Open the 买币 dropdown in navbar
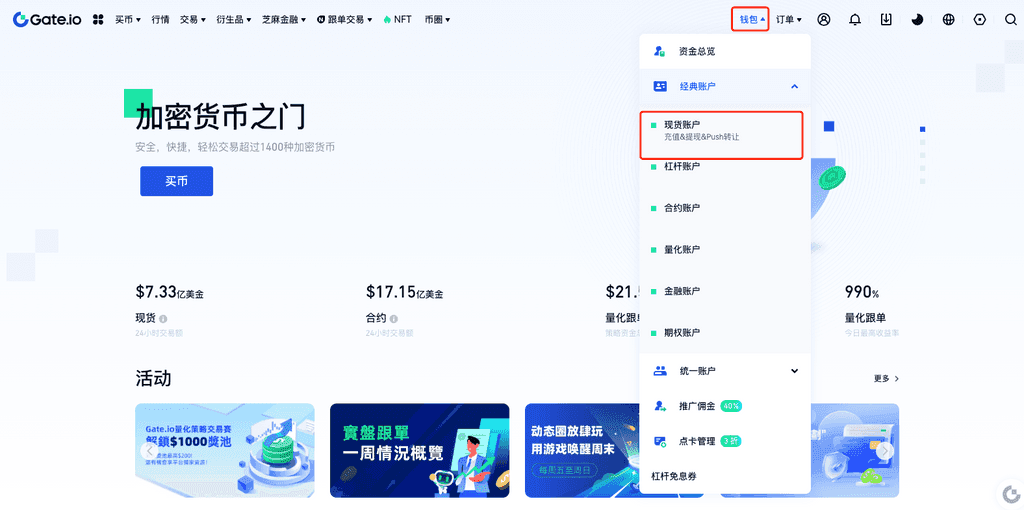This screenshot has height=510, width=1024. coord(129,19)
